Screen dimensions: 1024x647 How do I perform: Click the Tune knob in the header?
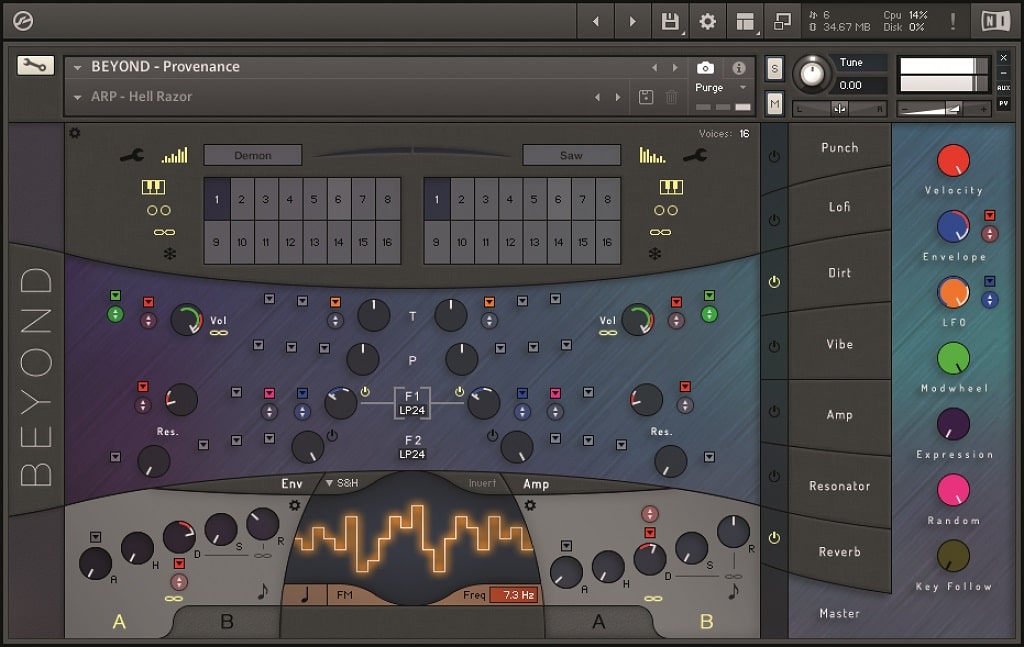(812, 73)
